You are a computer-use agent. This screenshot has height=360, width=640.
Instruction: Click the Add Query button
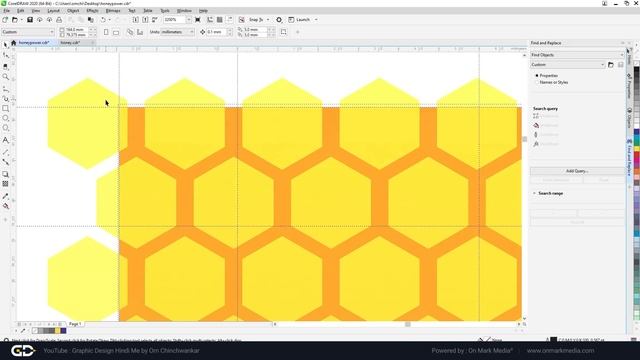(577, 171)
